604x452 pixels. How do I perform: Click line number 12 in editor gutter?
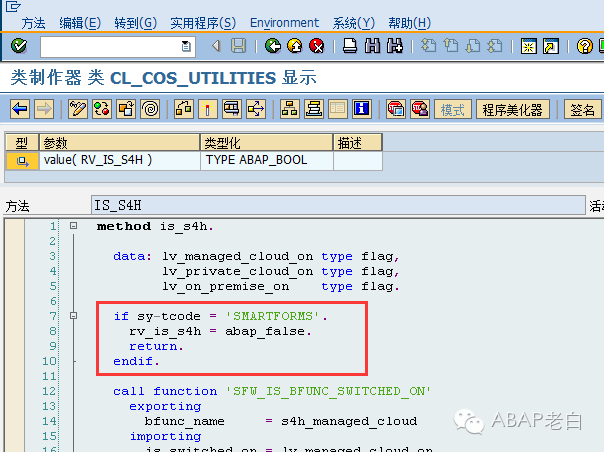(x=49, y=392)
